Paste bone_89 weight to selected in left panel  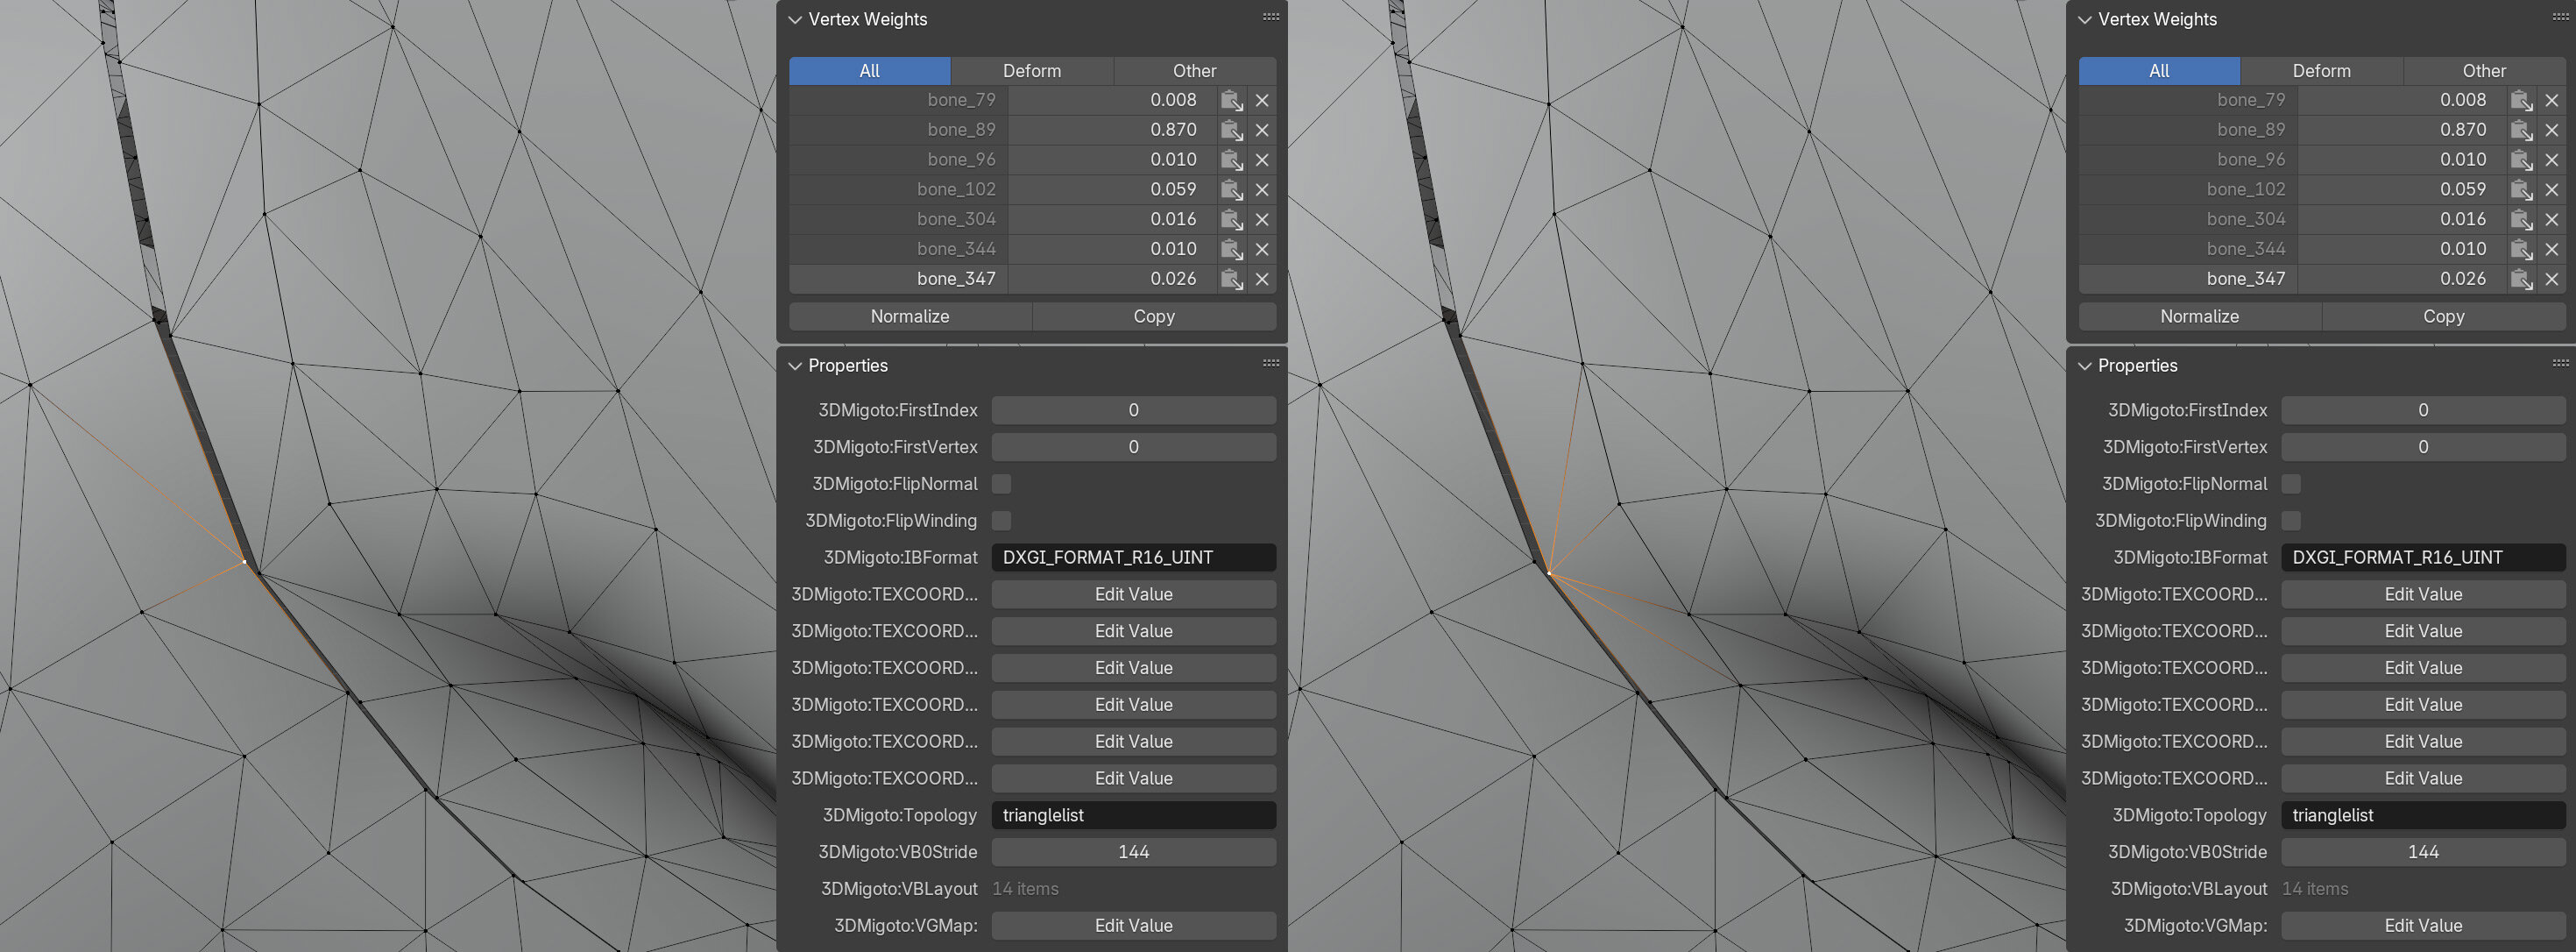point(1231,130)
